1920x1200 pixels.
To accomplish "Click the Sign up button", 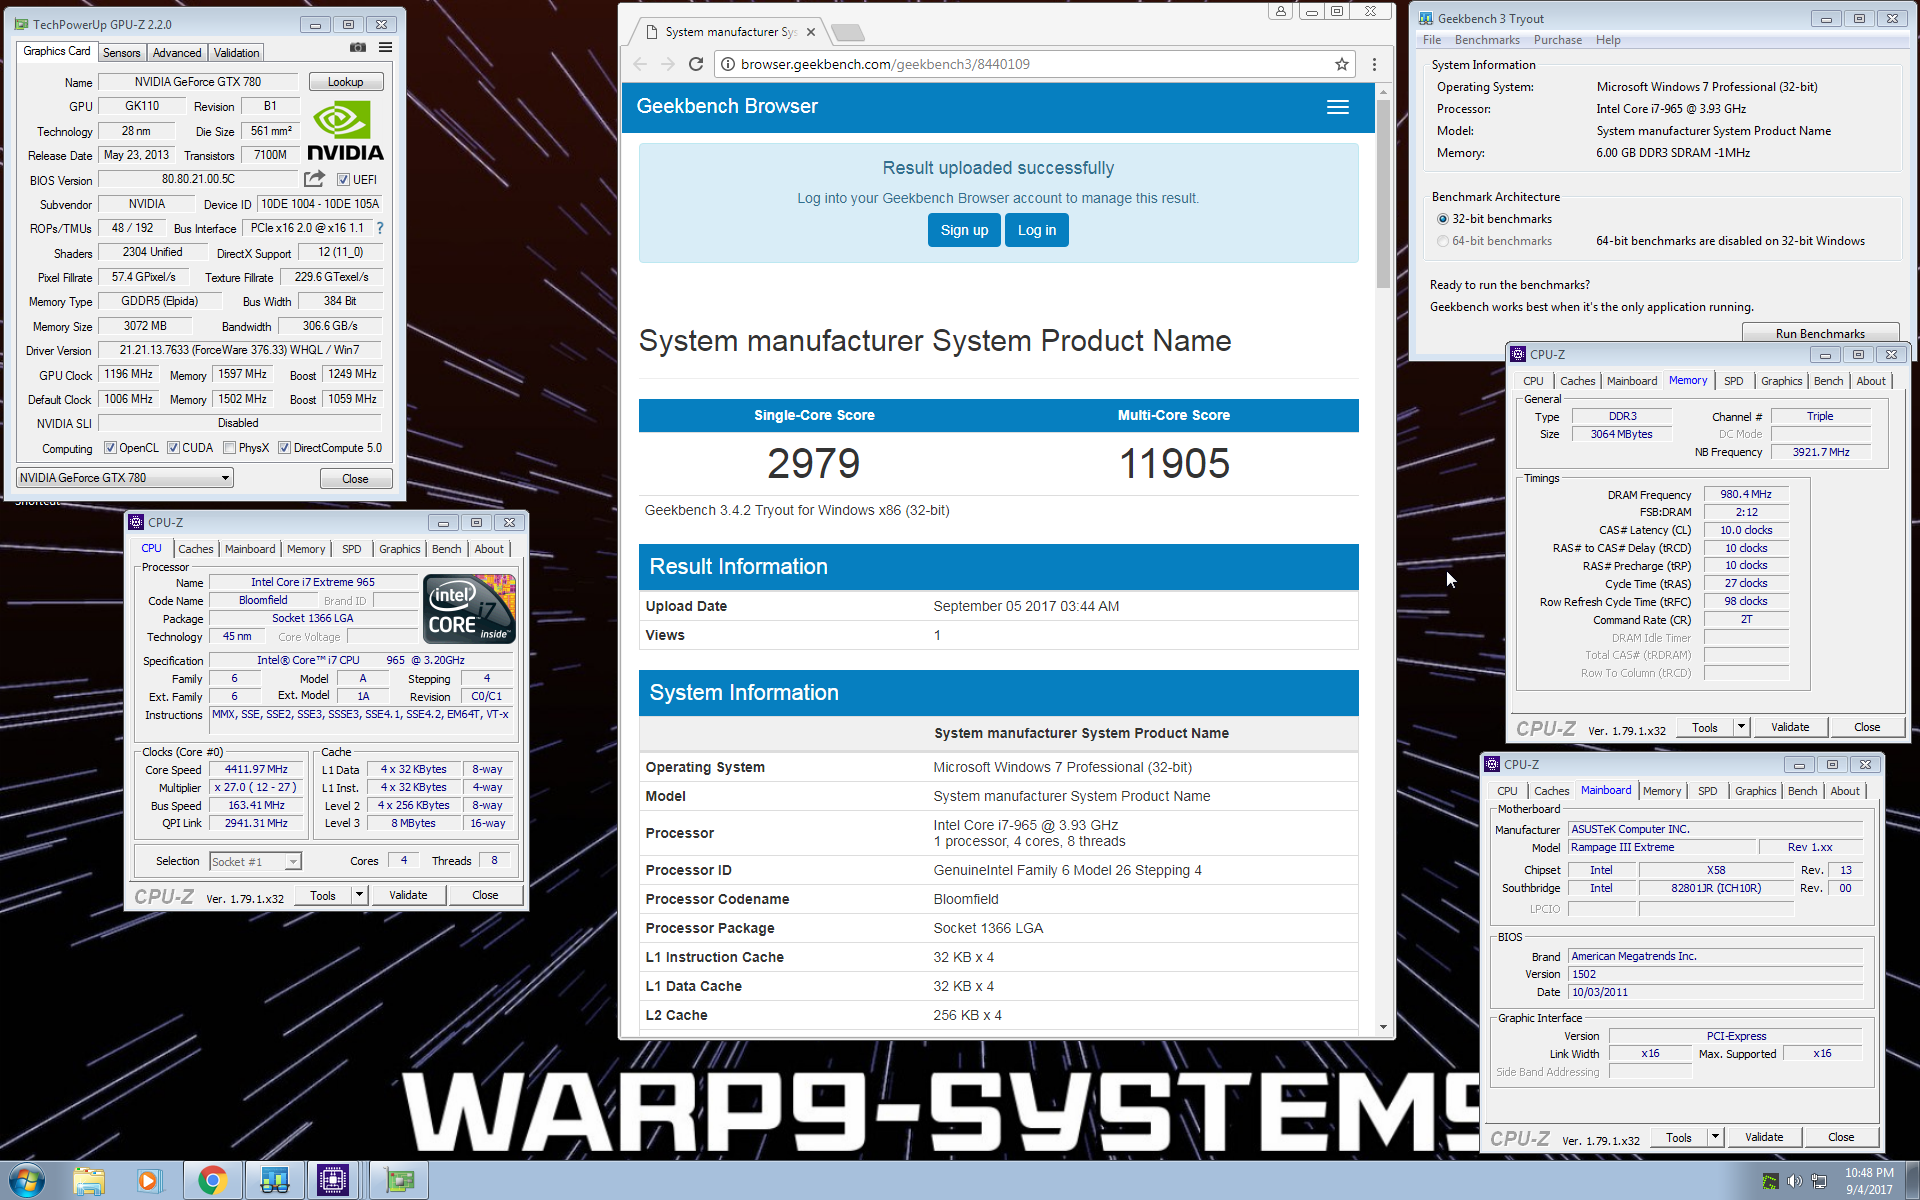I will click(x=964, y=230).
